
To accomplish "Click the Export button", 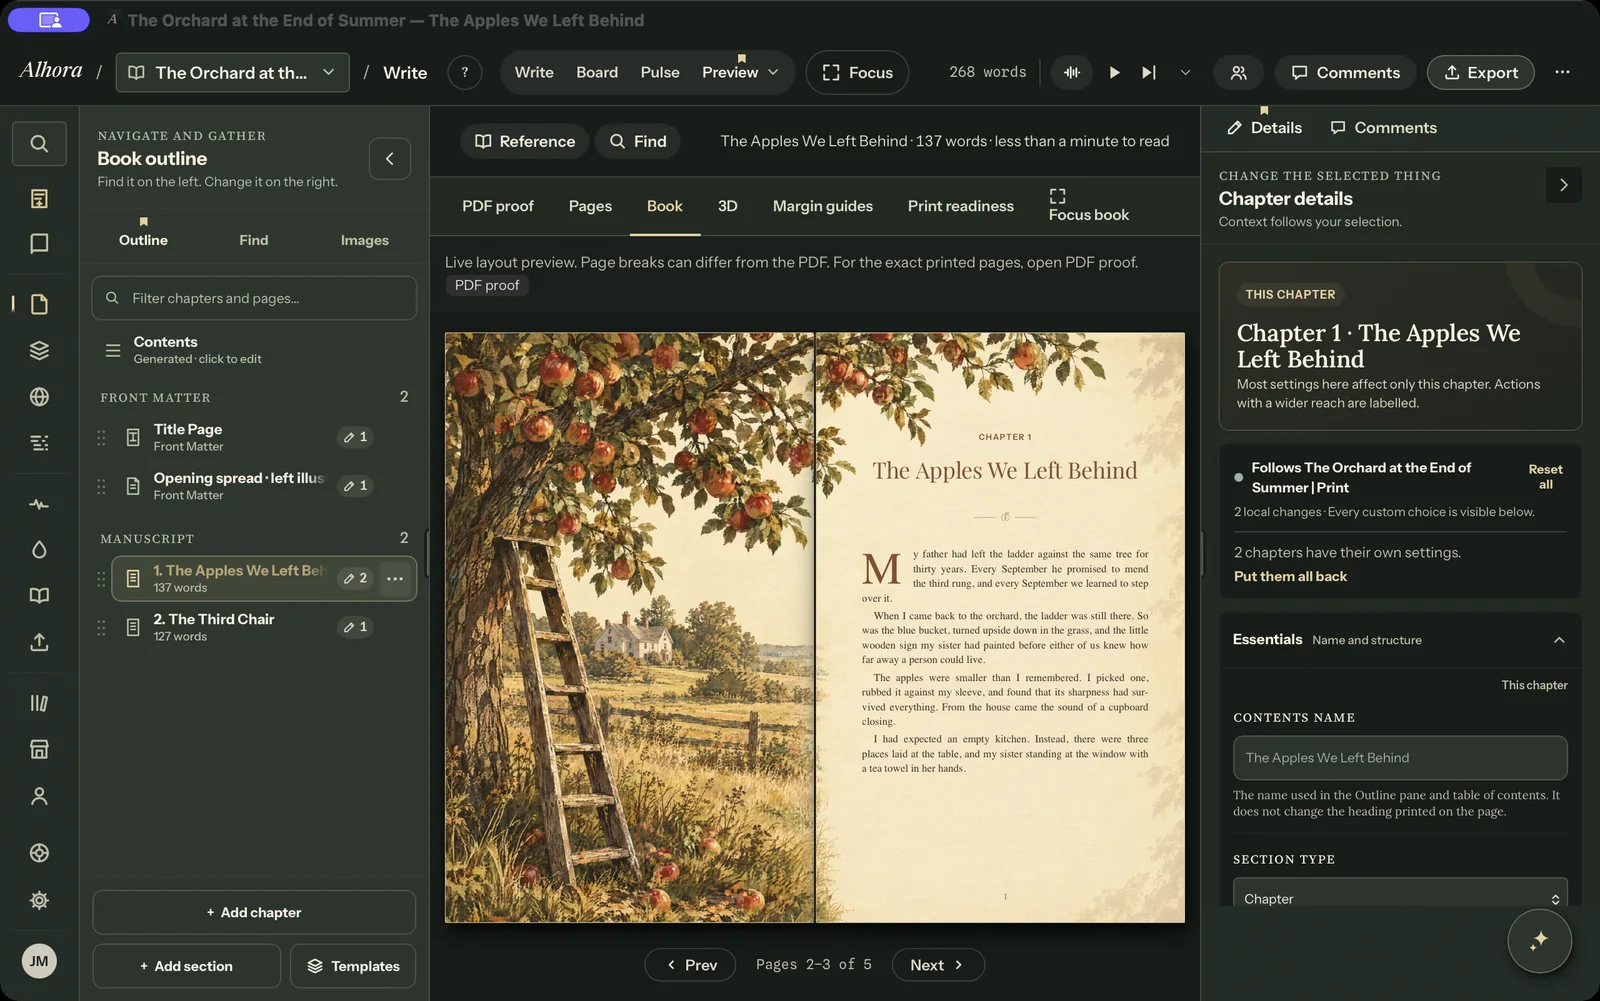I will pyautogui.click(x=1481, y=73).
